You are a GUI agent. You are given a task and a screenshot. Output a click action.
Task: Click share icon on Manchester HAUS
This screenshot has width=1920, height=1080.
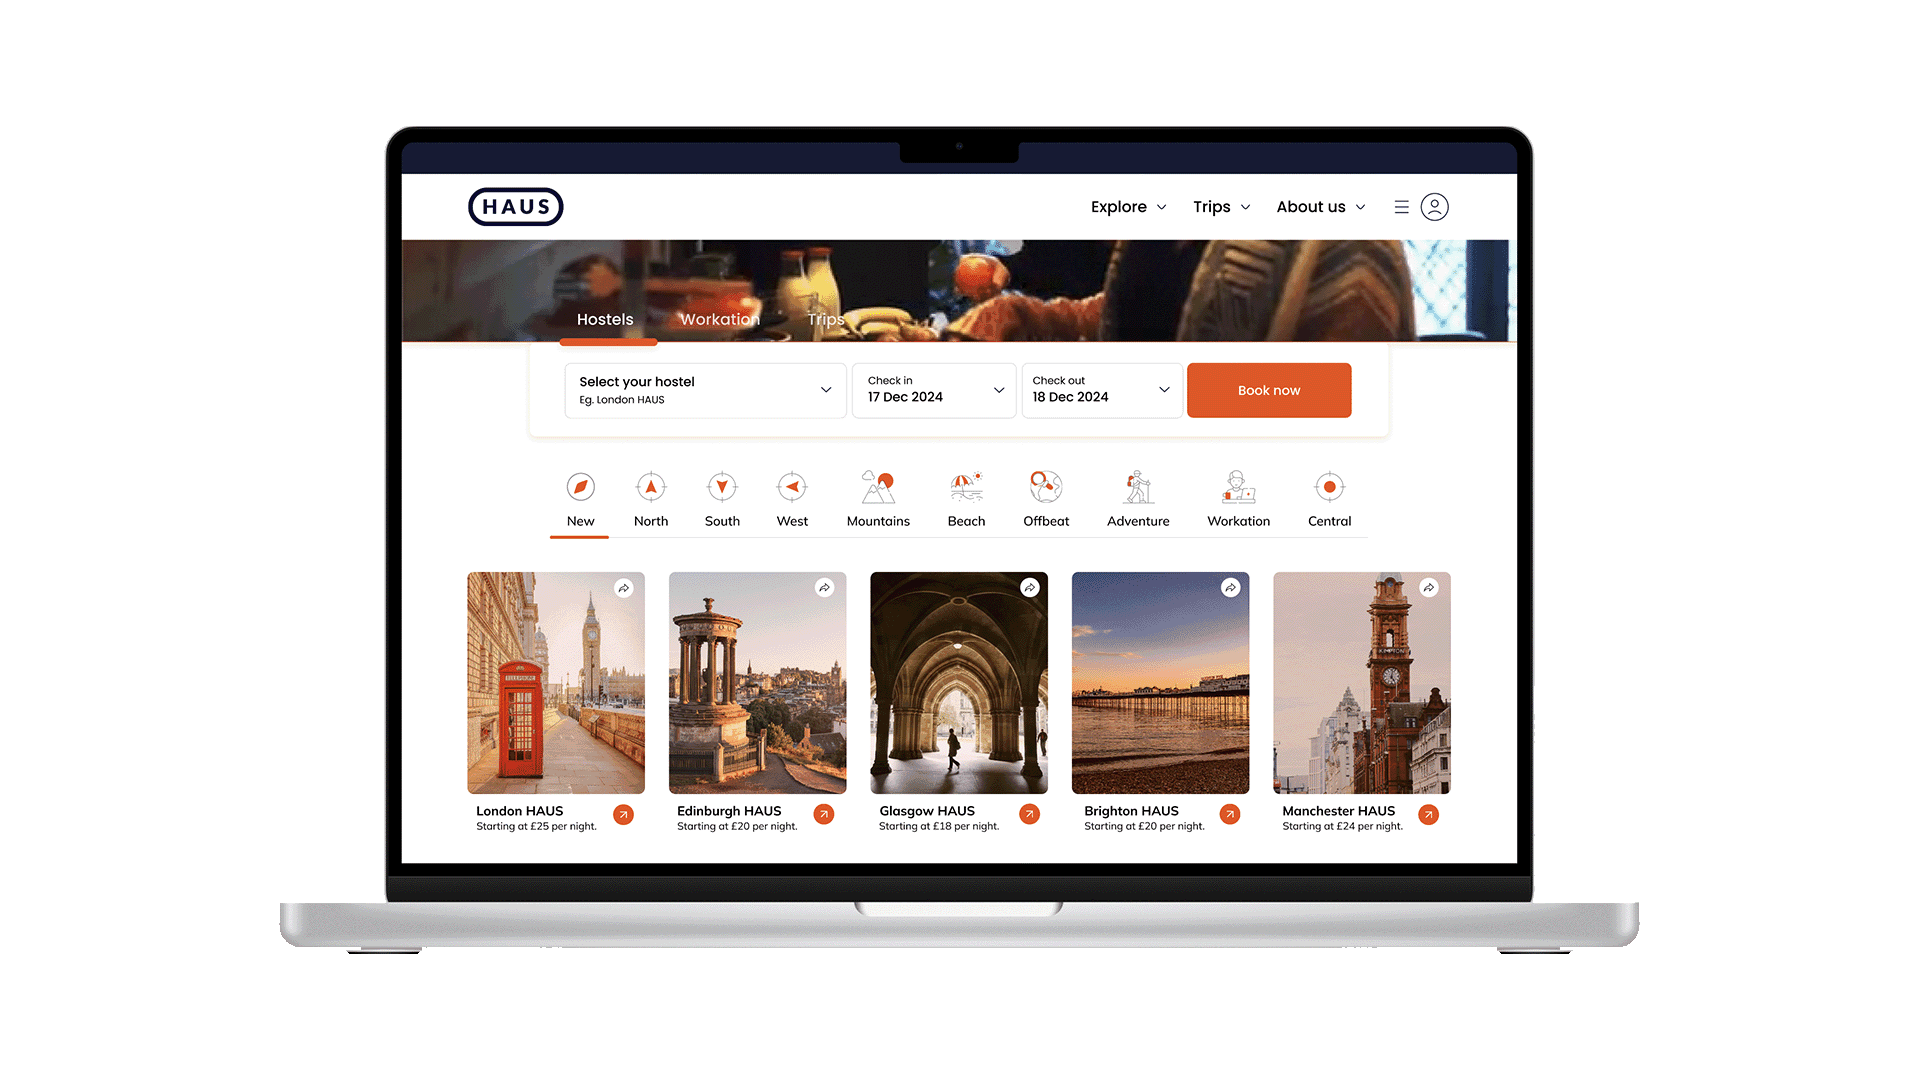point(1429,588)
